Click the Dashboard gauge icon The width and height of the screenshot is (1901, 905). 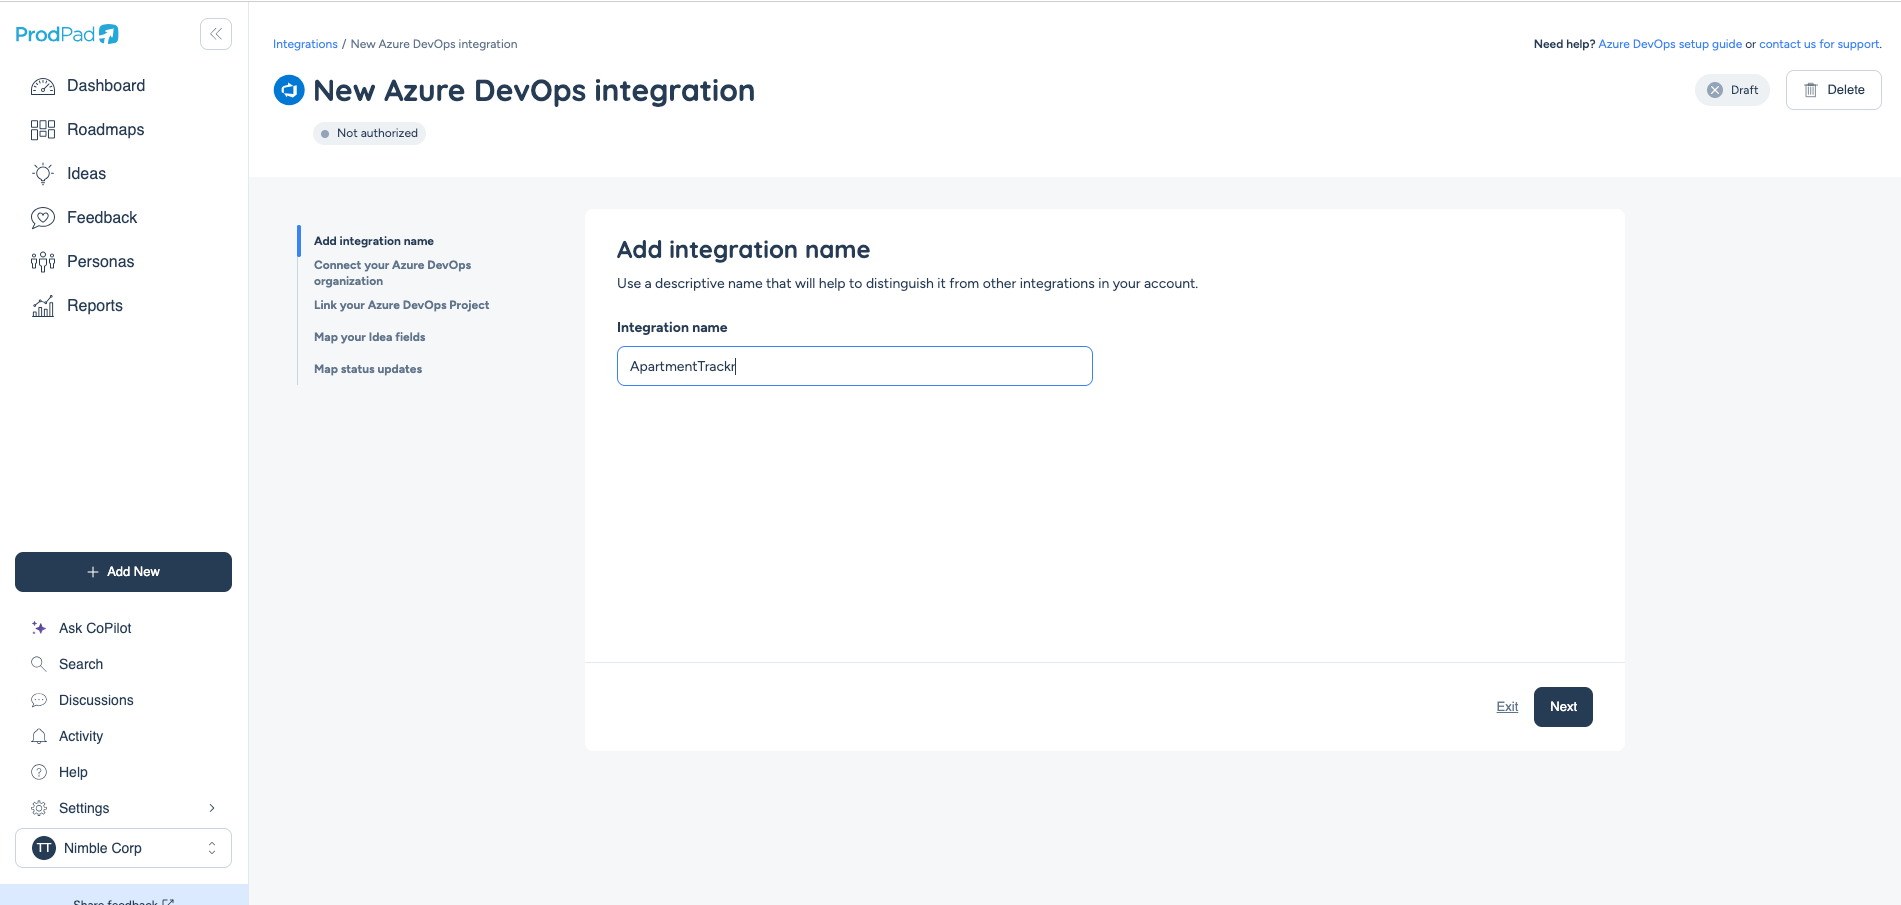click(x=43, y=86)
